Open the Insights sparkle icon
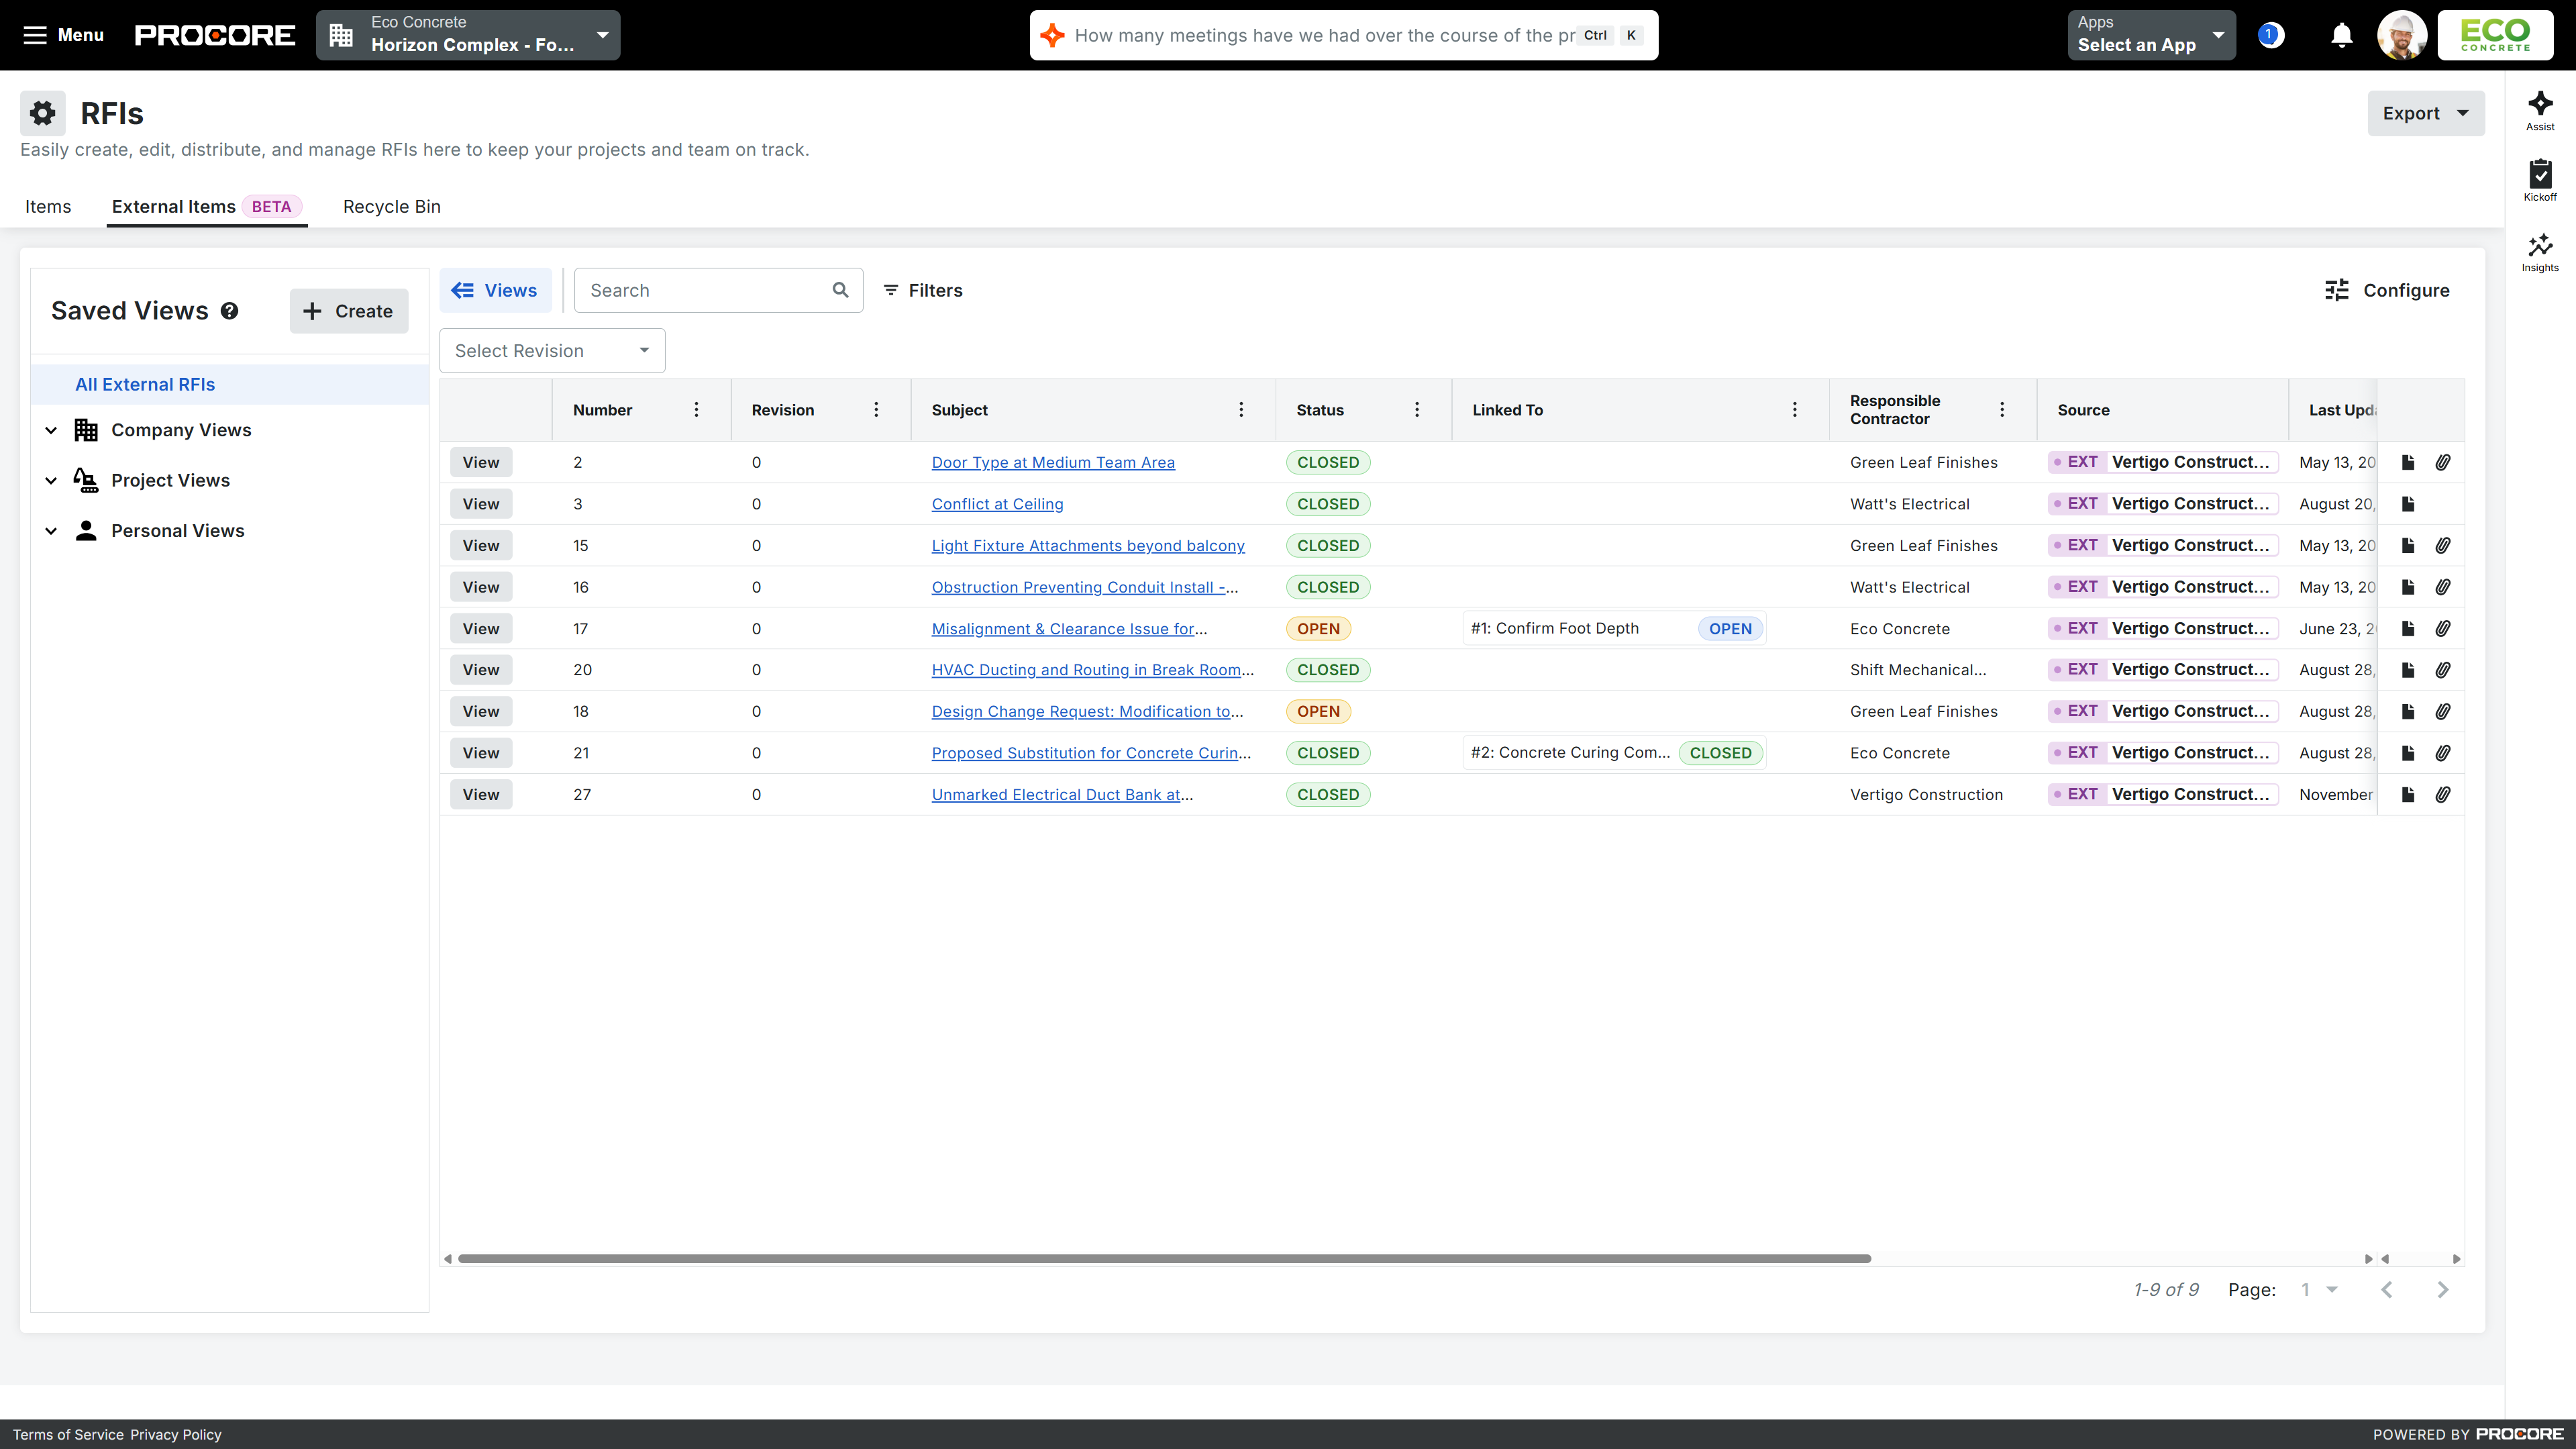2576x1449 pixels. tap(2539, 251)
